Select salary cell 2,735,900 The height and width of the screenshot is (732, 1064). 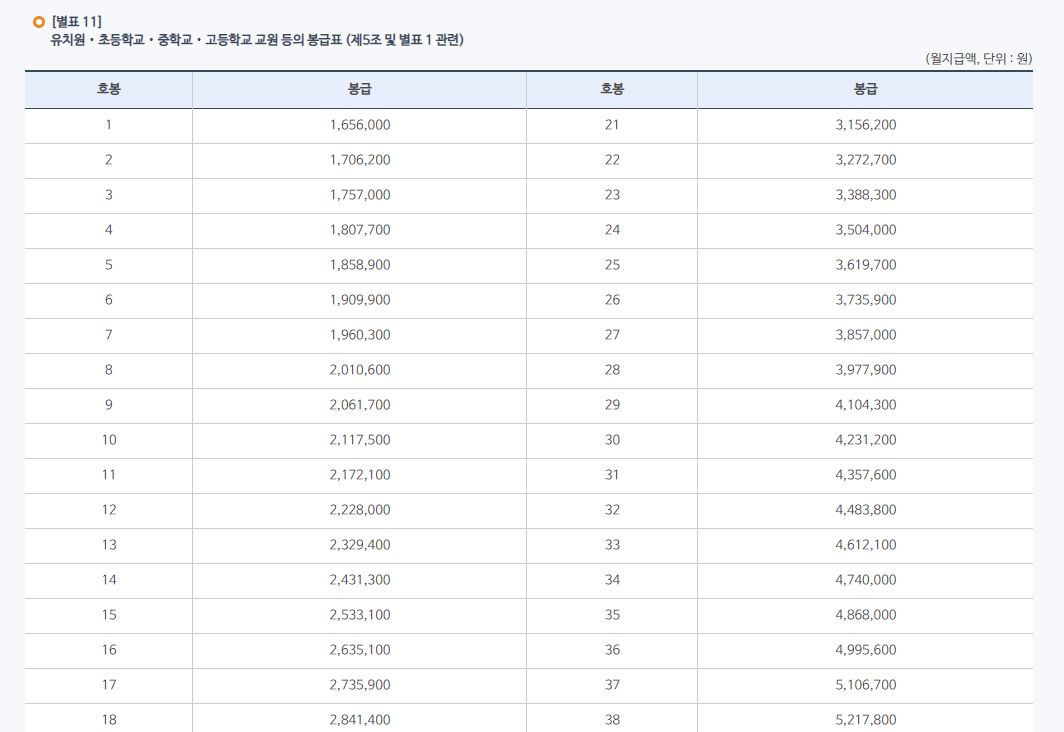click(x=360, y=685)
